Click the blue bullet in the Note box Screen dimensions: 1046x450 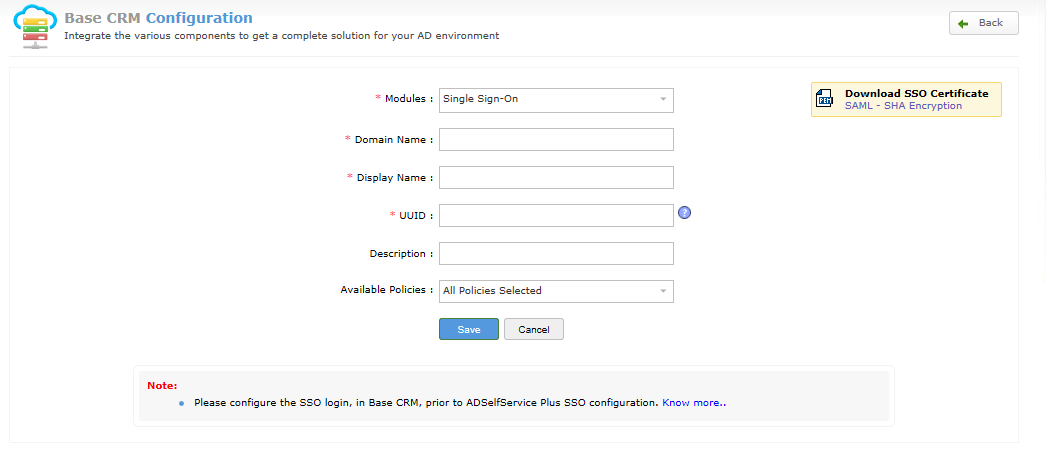pyautogui.click(x=182, y=403)
